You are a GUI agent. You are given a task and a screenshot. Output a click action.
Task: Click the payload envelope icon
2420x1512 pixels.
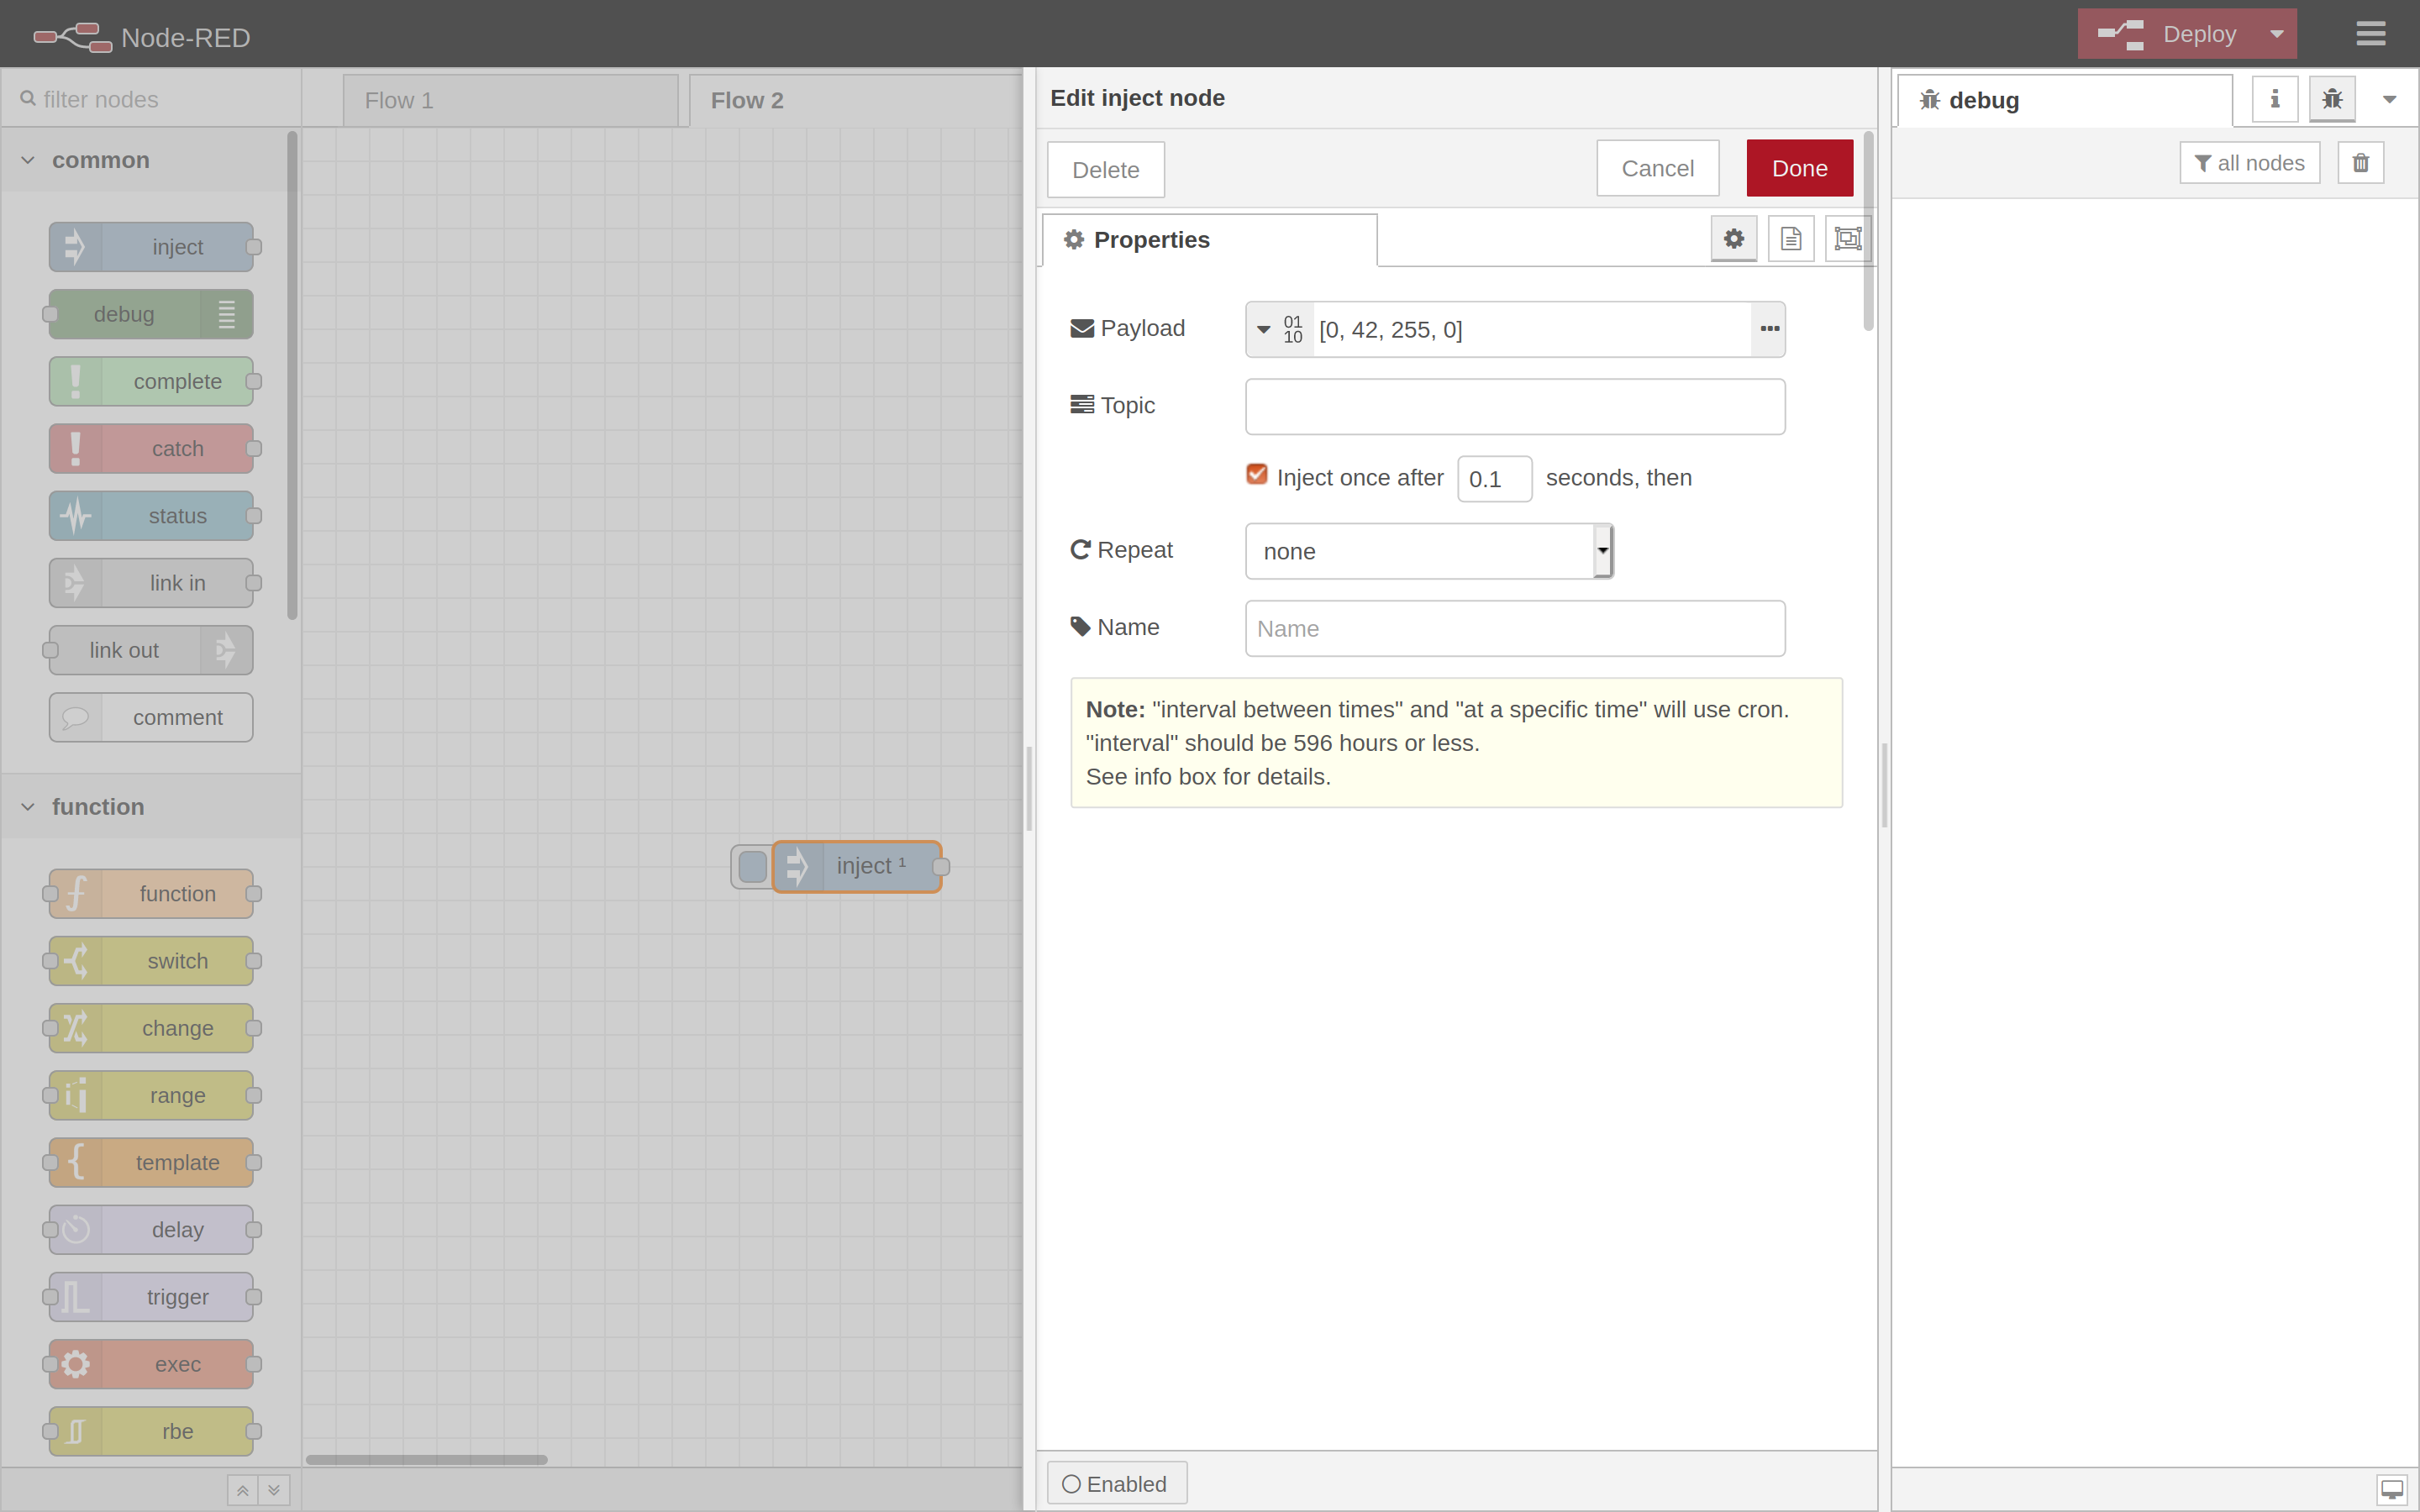point(1082,328)
